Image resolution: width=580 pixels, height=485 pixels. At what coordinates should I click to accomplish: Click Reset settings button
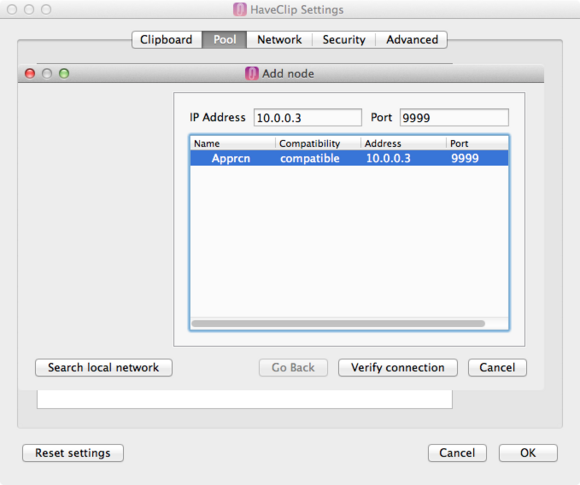pyautogui.click(x=73, y=453)
